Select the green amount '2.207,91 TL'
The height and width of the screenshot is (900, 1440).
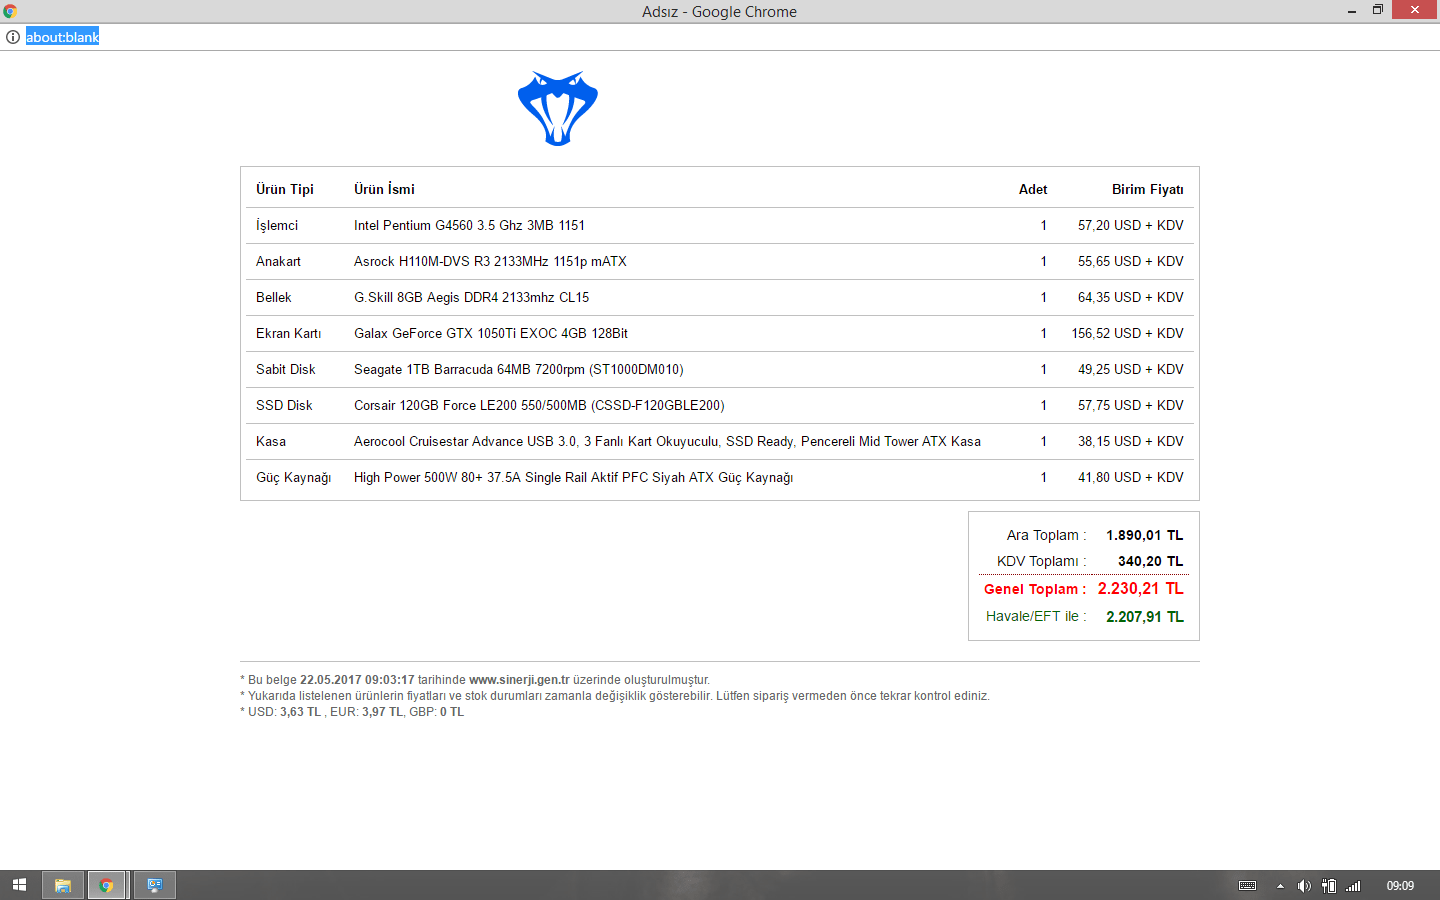(1145, 617)
